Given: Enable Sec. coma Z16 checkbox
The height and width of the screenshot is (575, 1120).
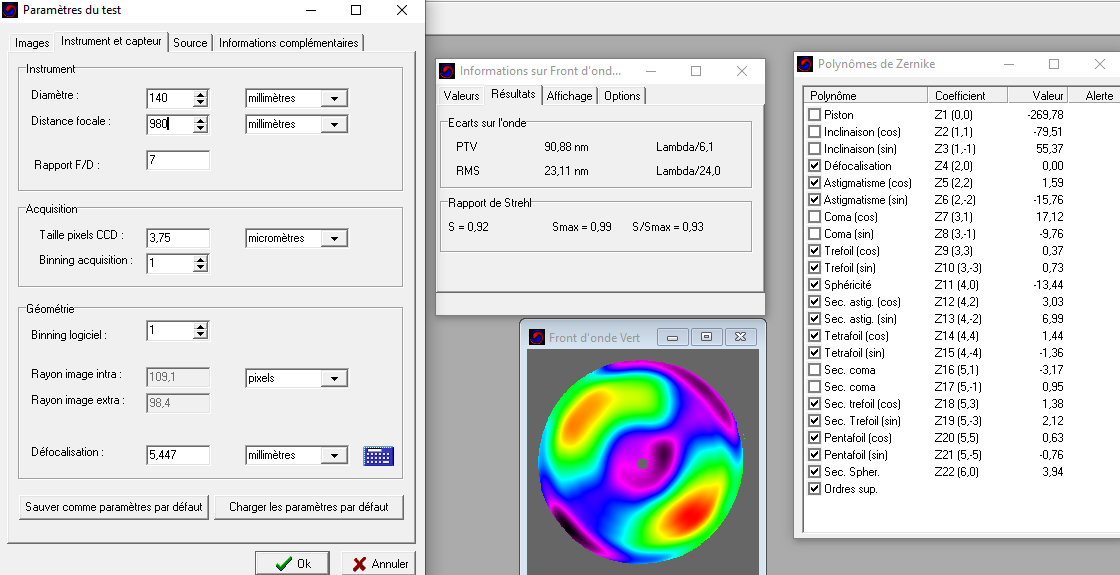Looking at the screenshot, I should coord(814,370).
